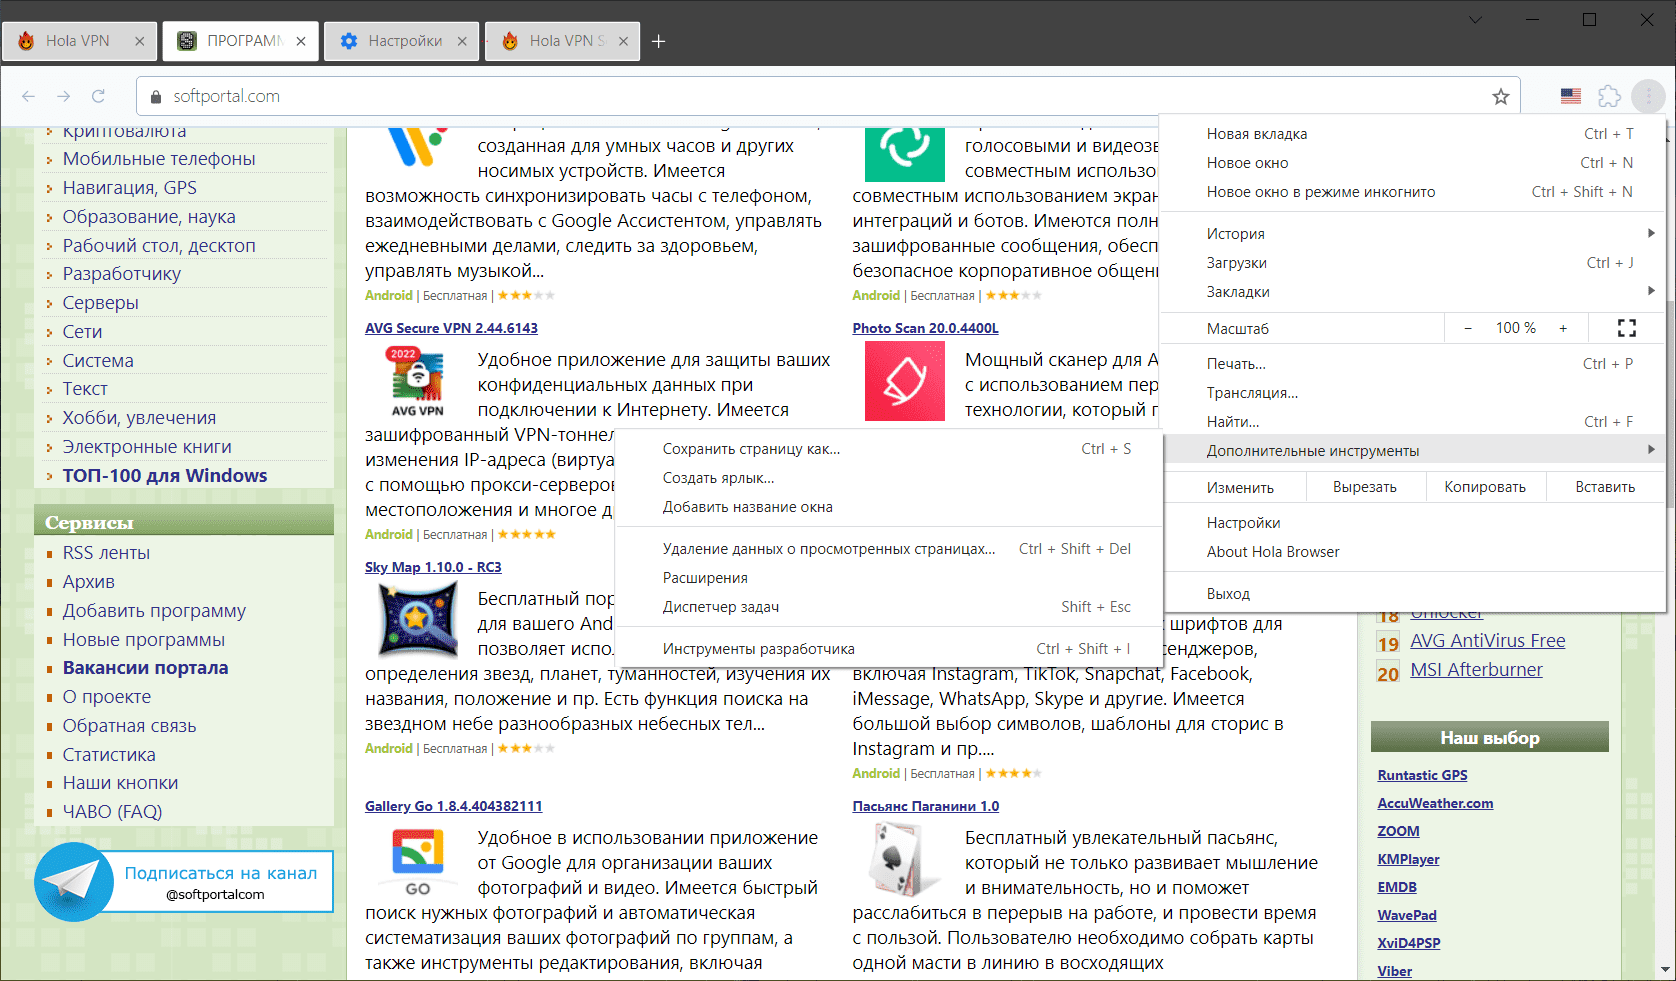1676x981 pixels.
Task: Choose Найти... from the menu
Action: click(x=1412, y=422)
